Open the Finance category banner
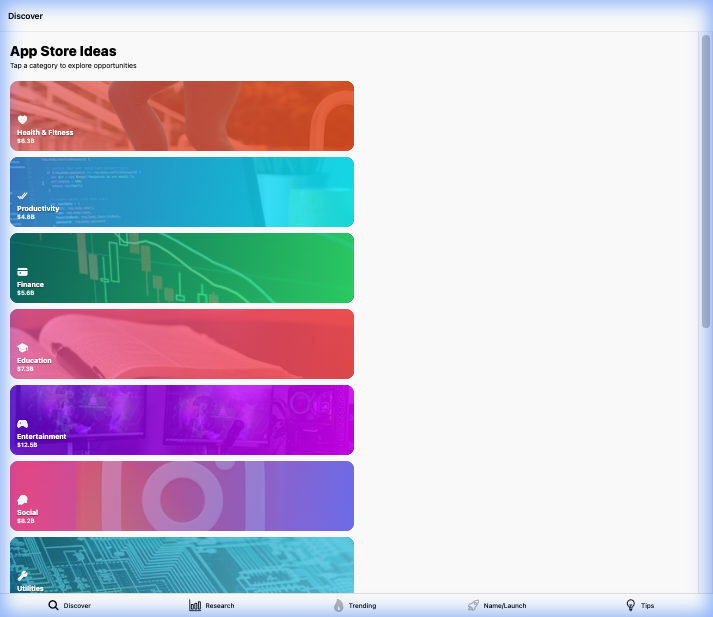The image size is (713, 617). 182,268
